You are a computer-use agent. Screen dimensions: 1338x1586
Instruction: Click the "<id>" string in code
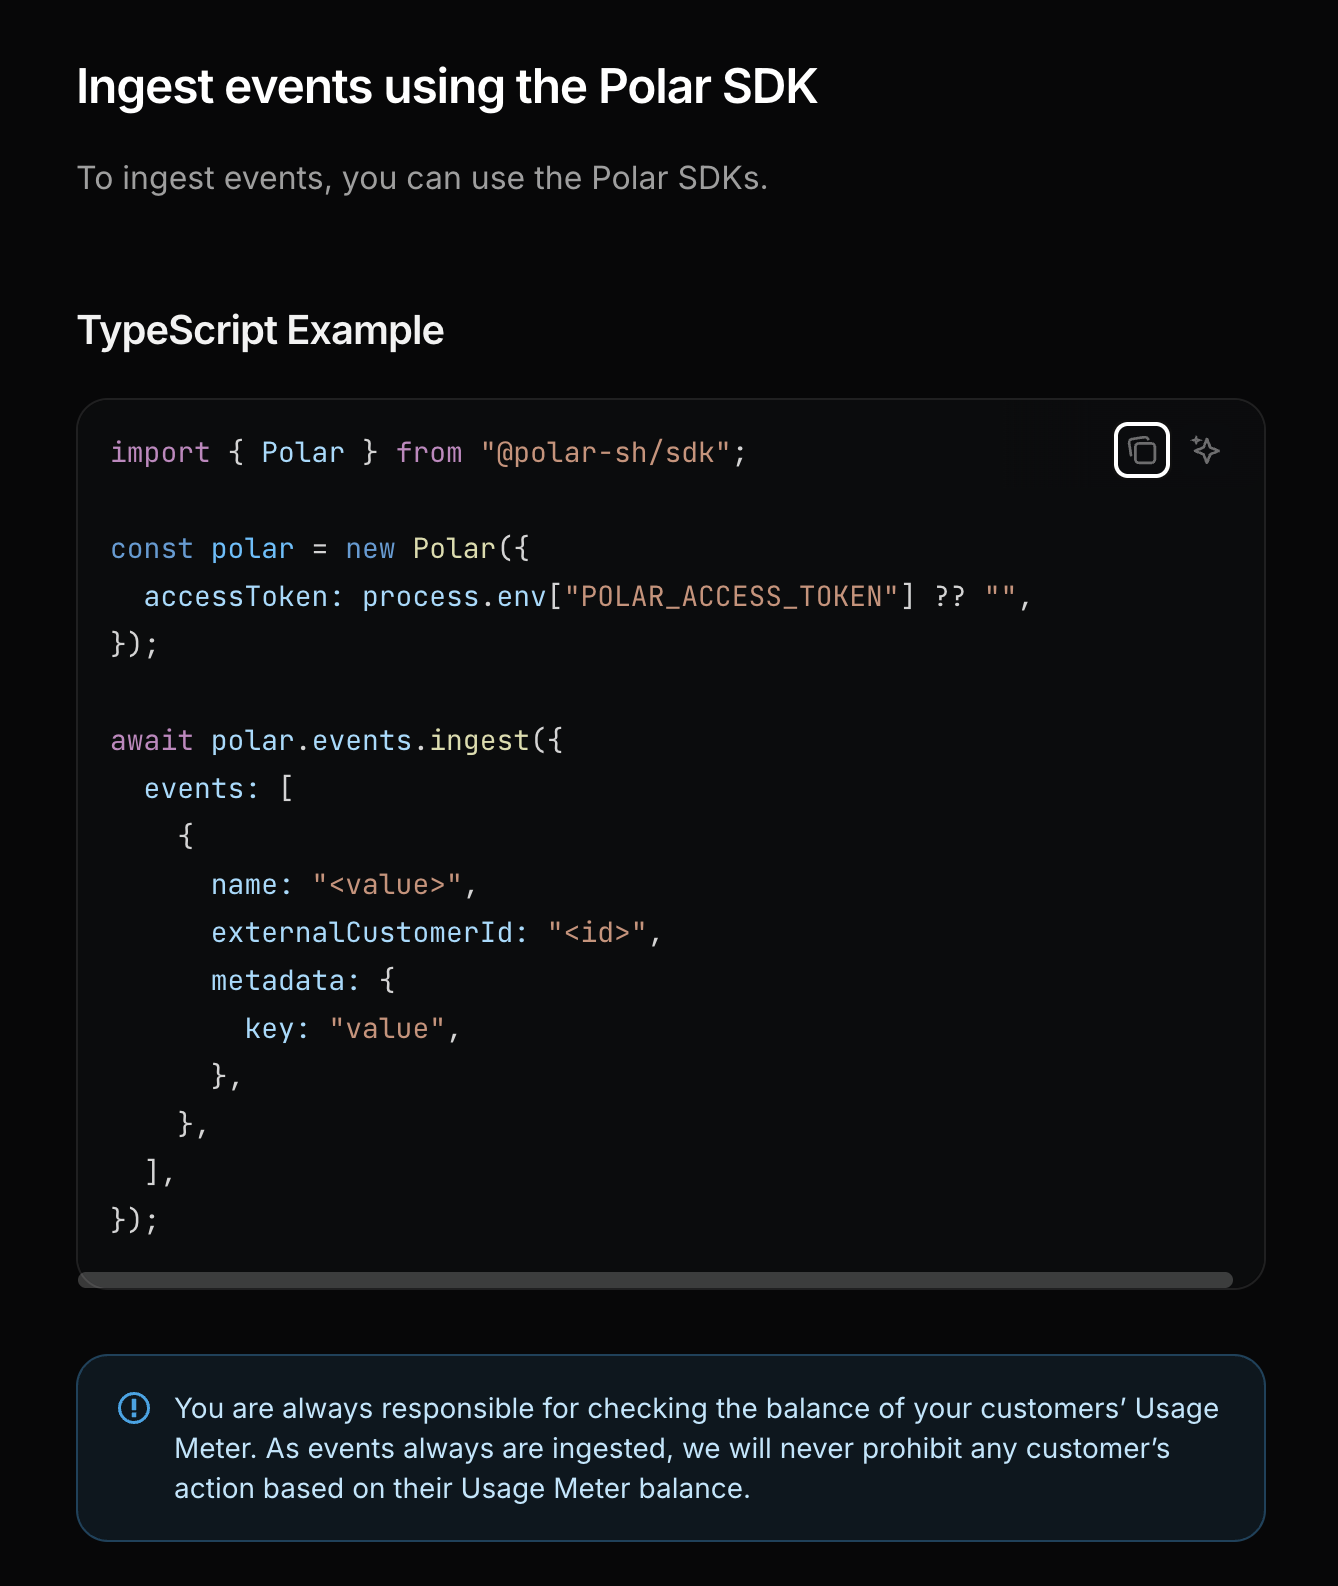[x=597, y=933]
